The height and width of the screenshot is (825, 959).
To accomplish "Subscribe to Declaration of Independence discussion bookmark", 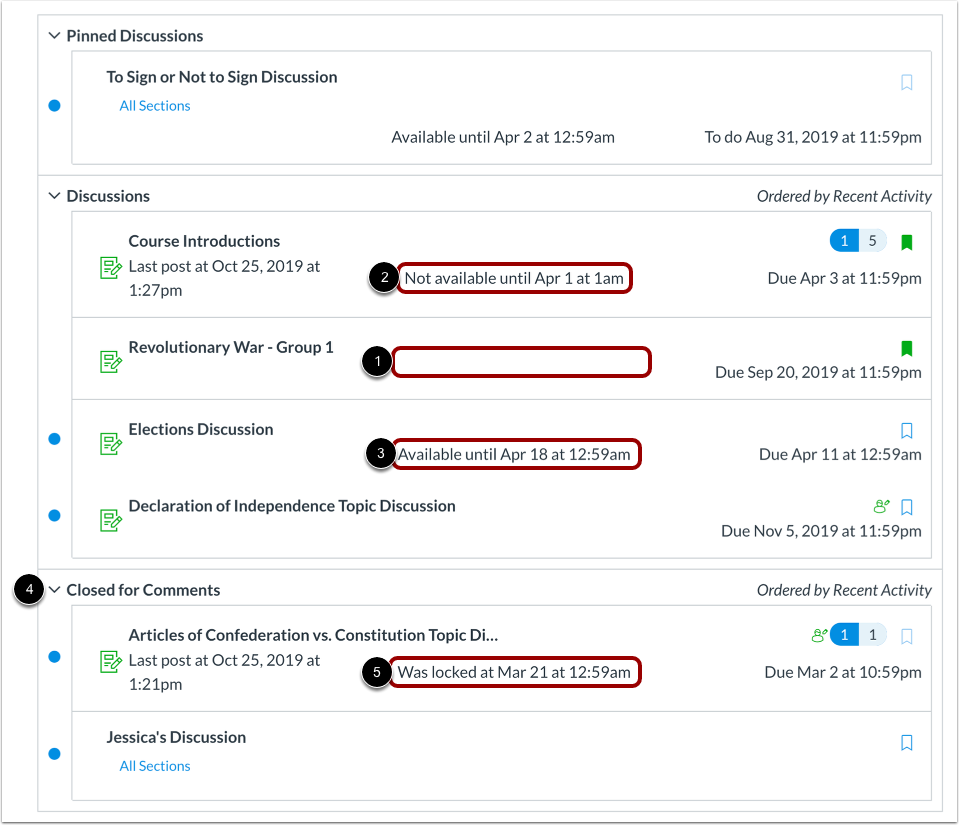I will click(906, 507).
